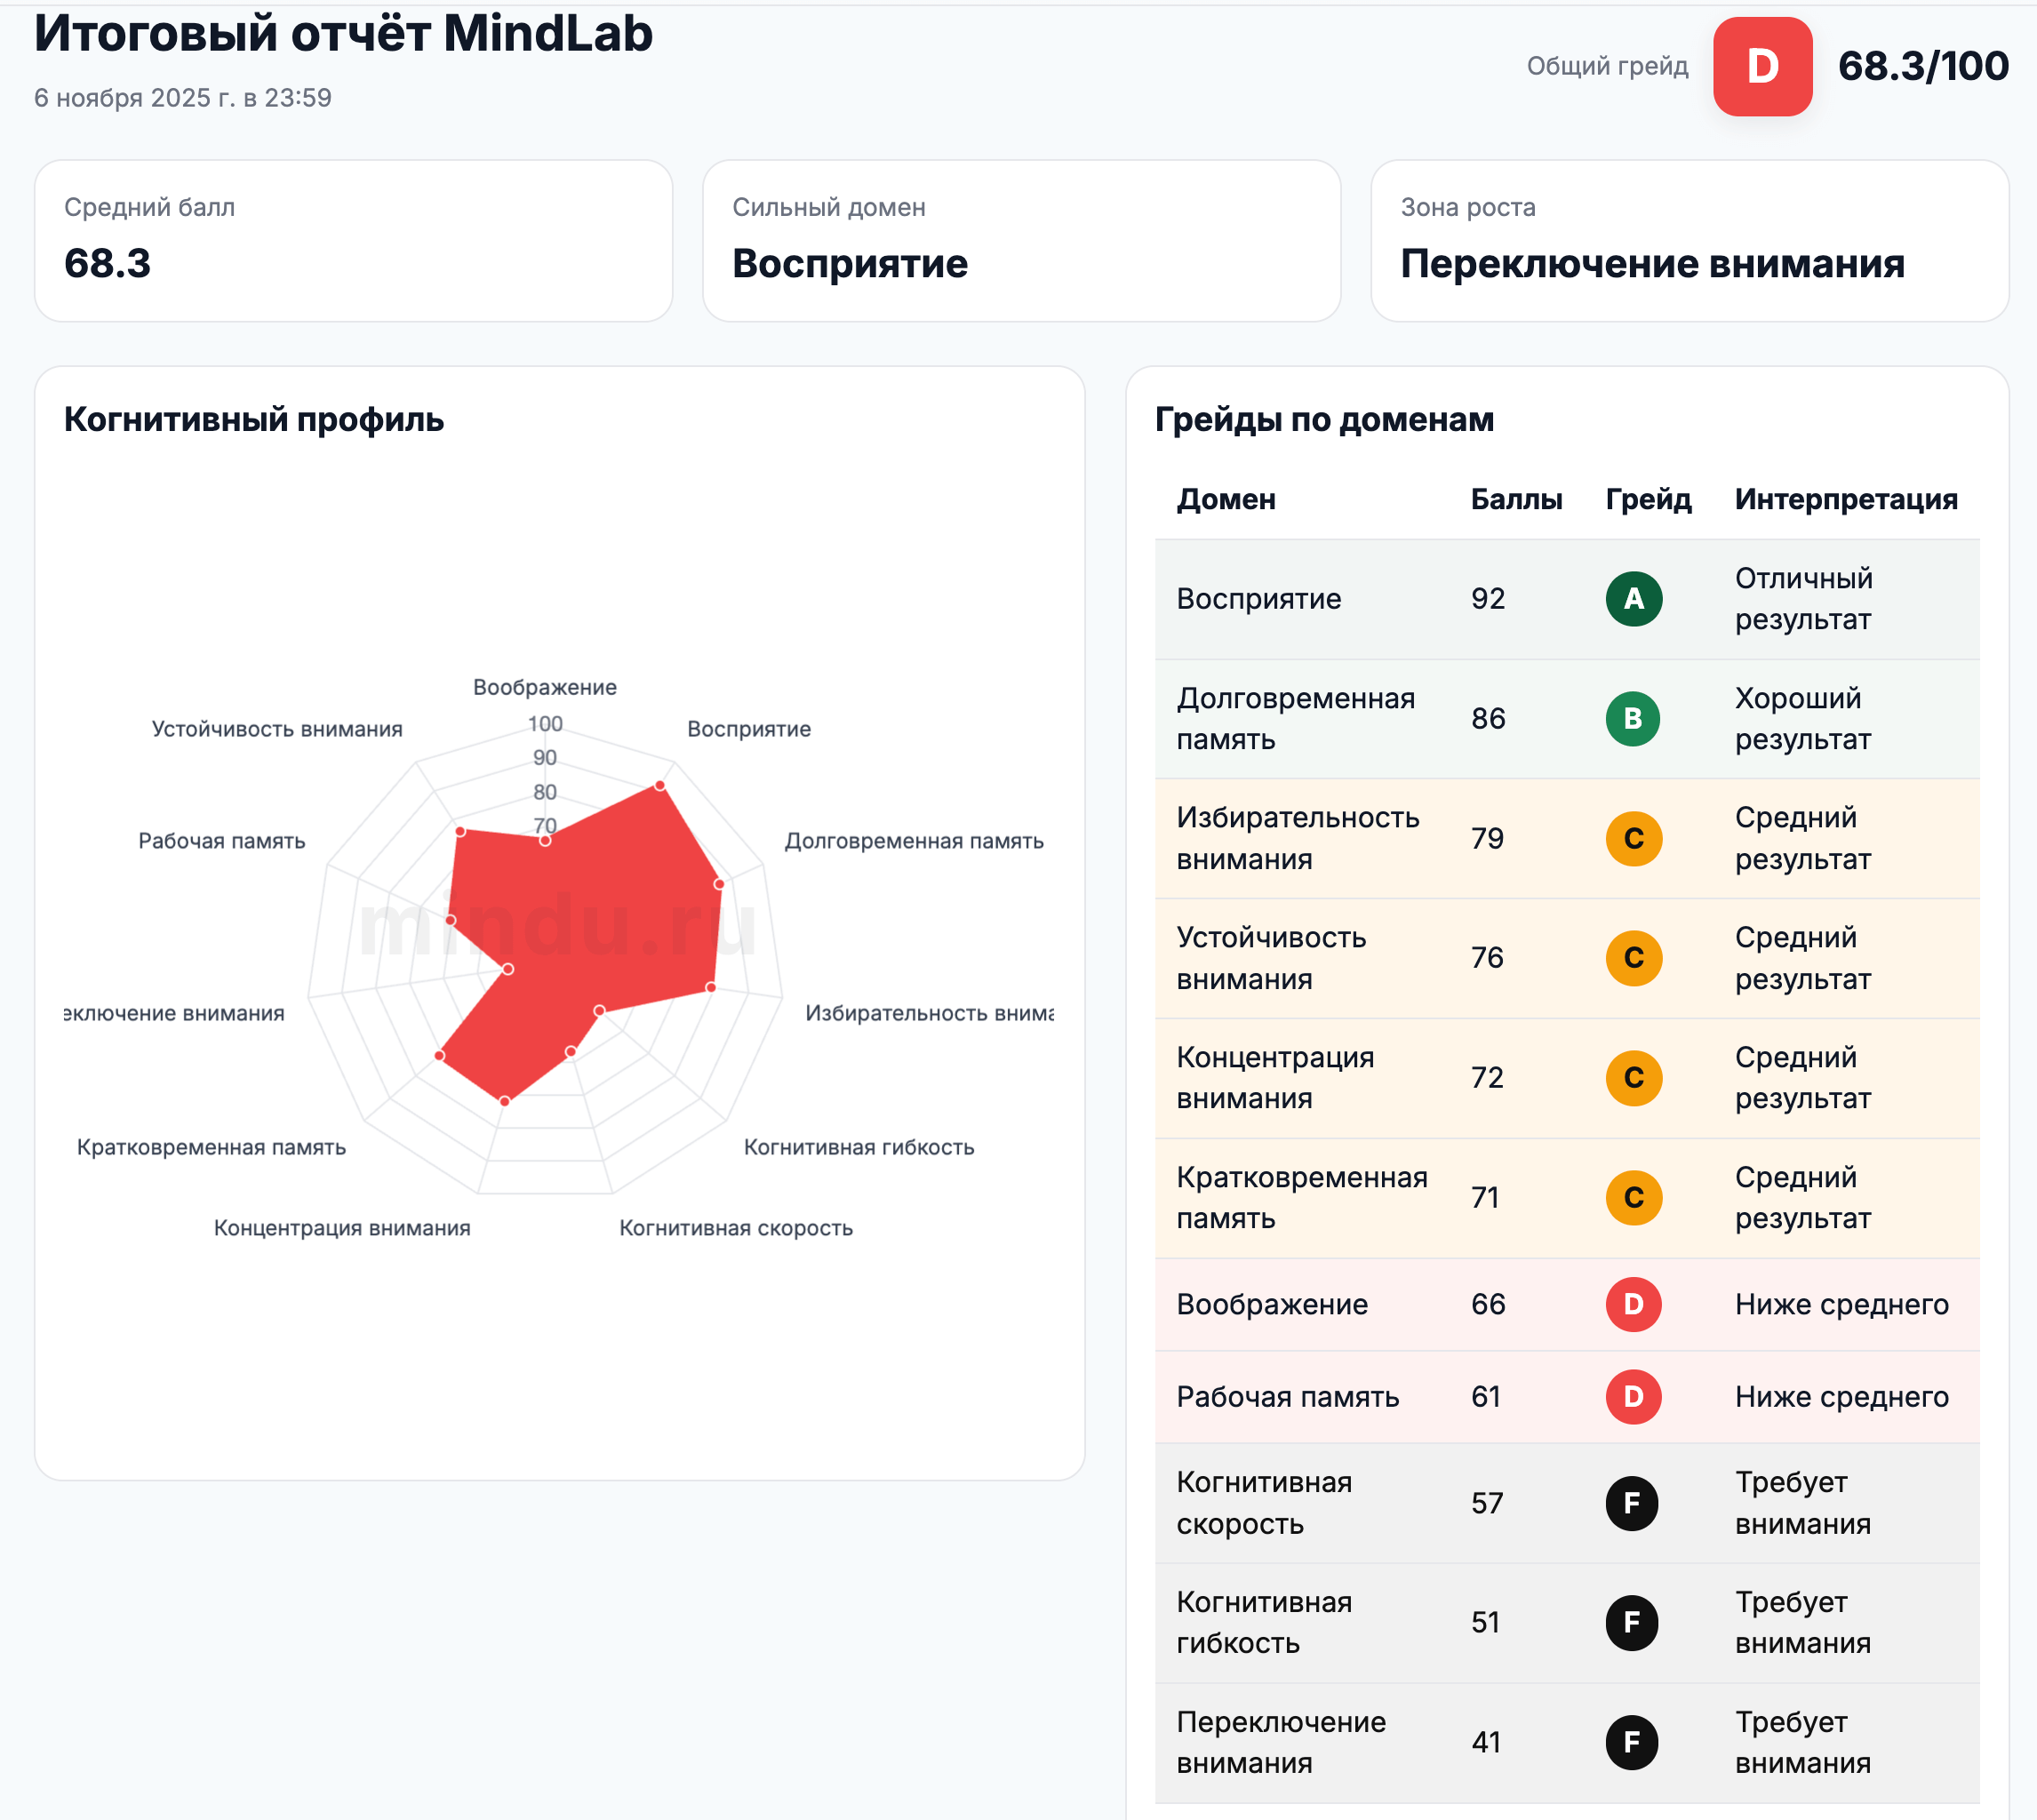
Task: Click the F badge for Когнитивная гибкость
Action: pyautogui.click(x=1632, y=1622)
